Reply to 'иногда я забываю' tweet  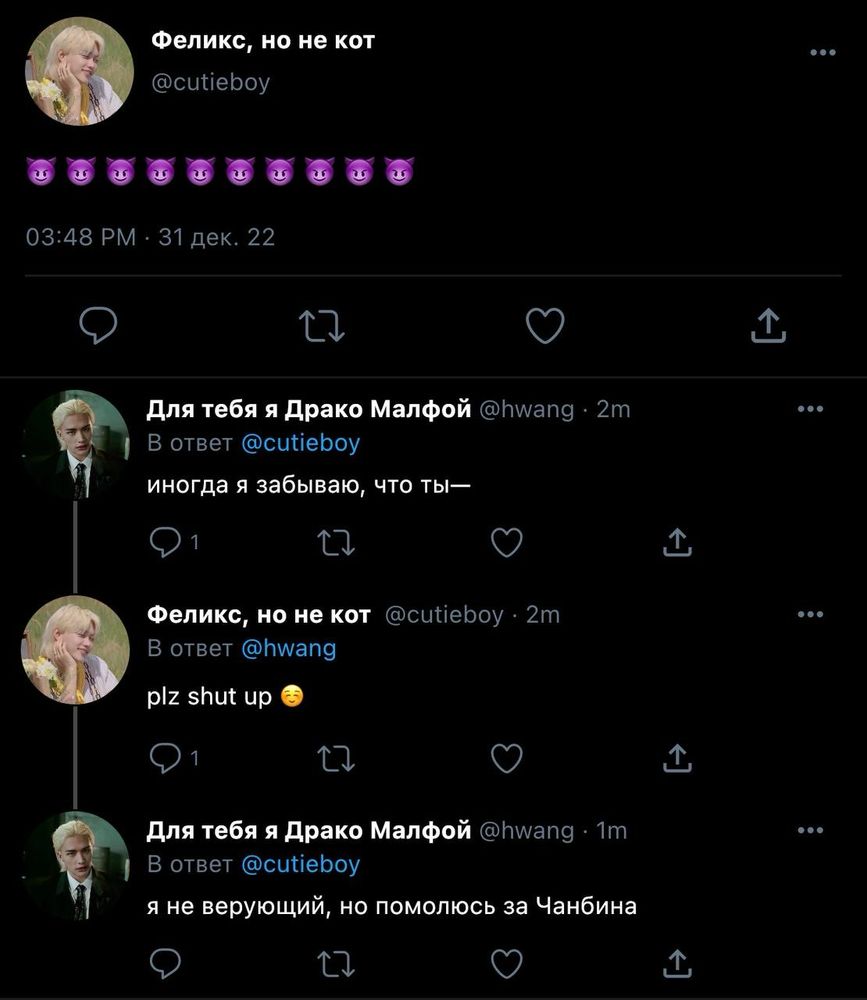(x=162, y=542)
